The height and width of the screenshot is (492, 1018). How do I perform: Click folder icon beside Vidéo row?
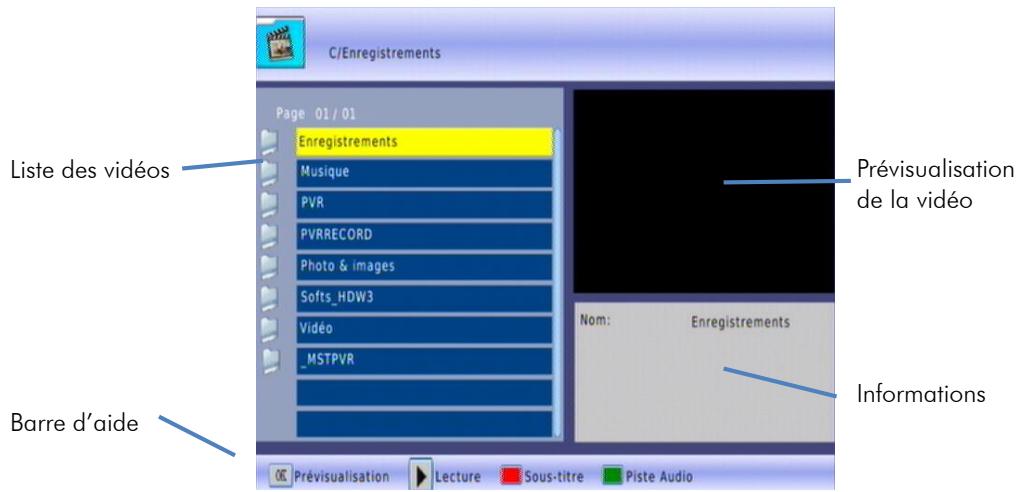(x=269, y=329)
